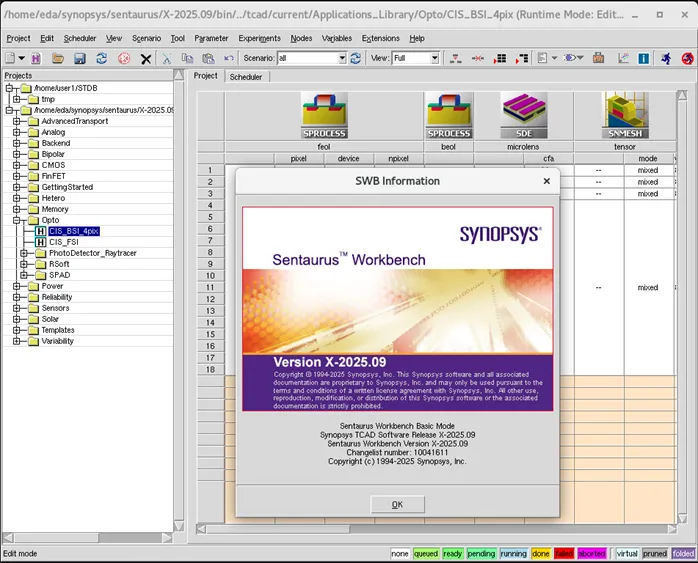Click the document preprocess icon

coord(542,58)
